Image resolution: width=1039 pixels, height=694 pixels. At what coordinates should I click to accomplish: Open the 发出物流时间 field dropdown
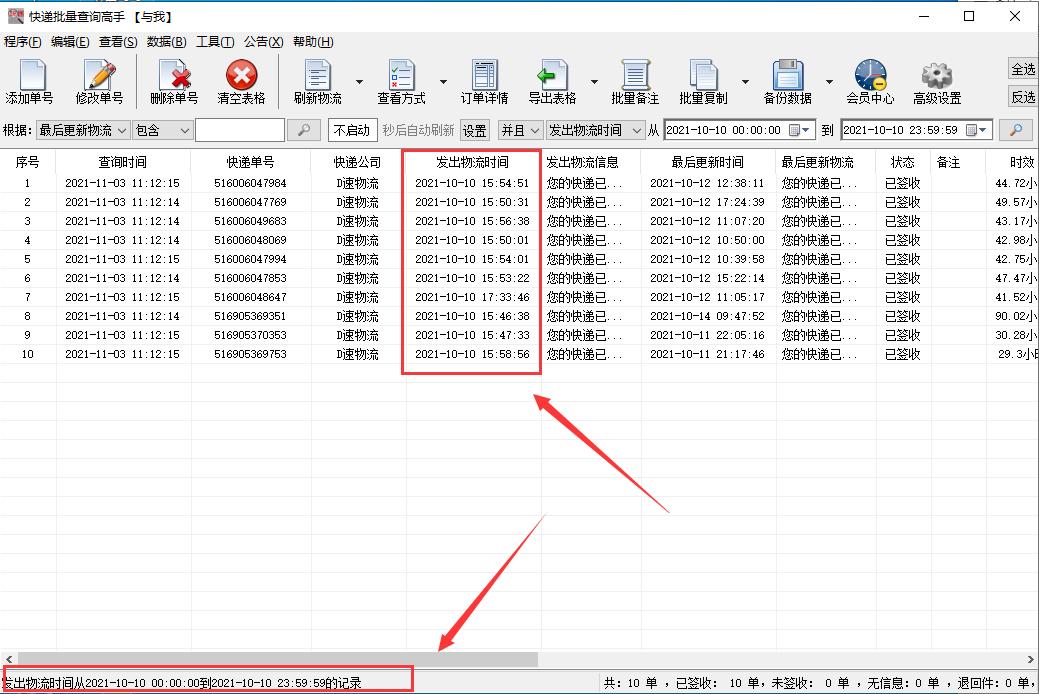click(634, 130)
